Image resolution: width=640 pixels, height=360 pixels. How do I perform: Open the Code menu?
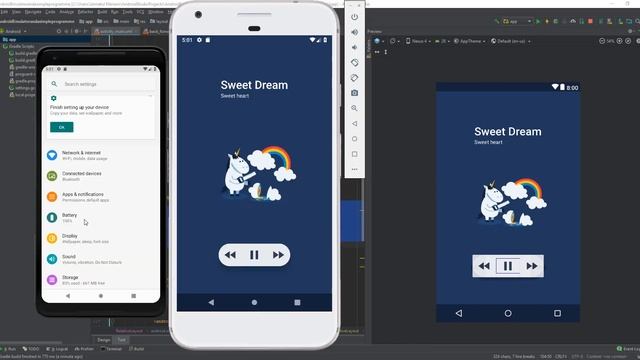(x=50, y=12)
